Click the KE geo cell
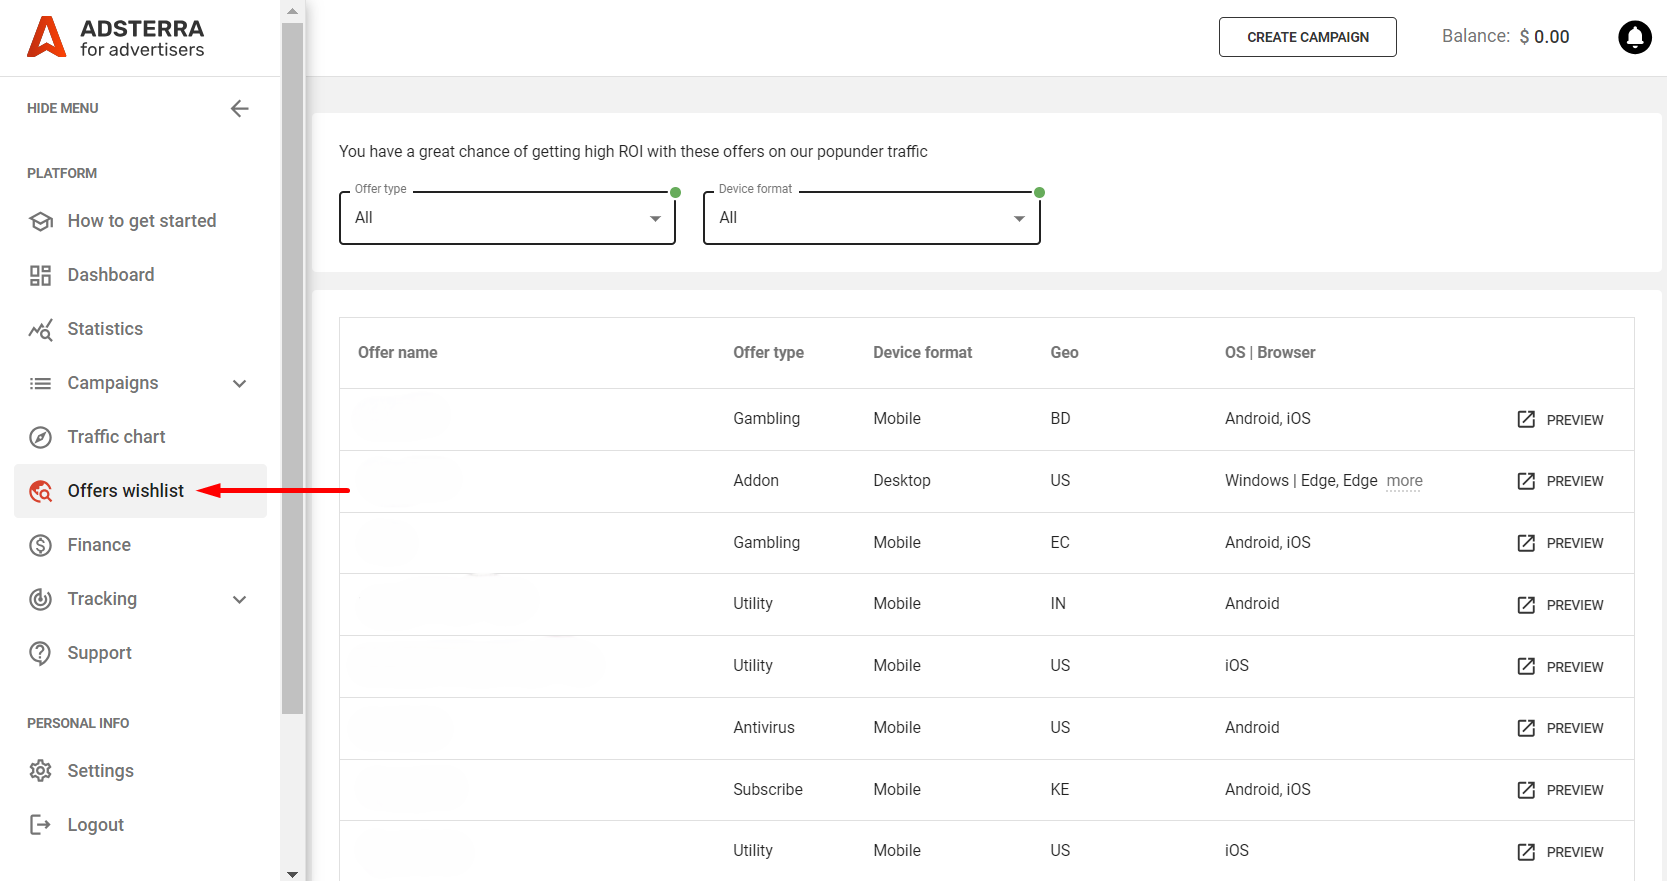This screenshot has width=1667, height=881. 1060,790
